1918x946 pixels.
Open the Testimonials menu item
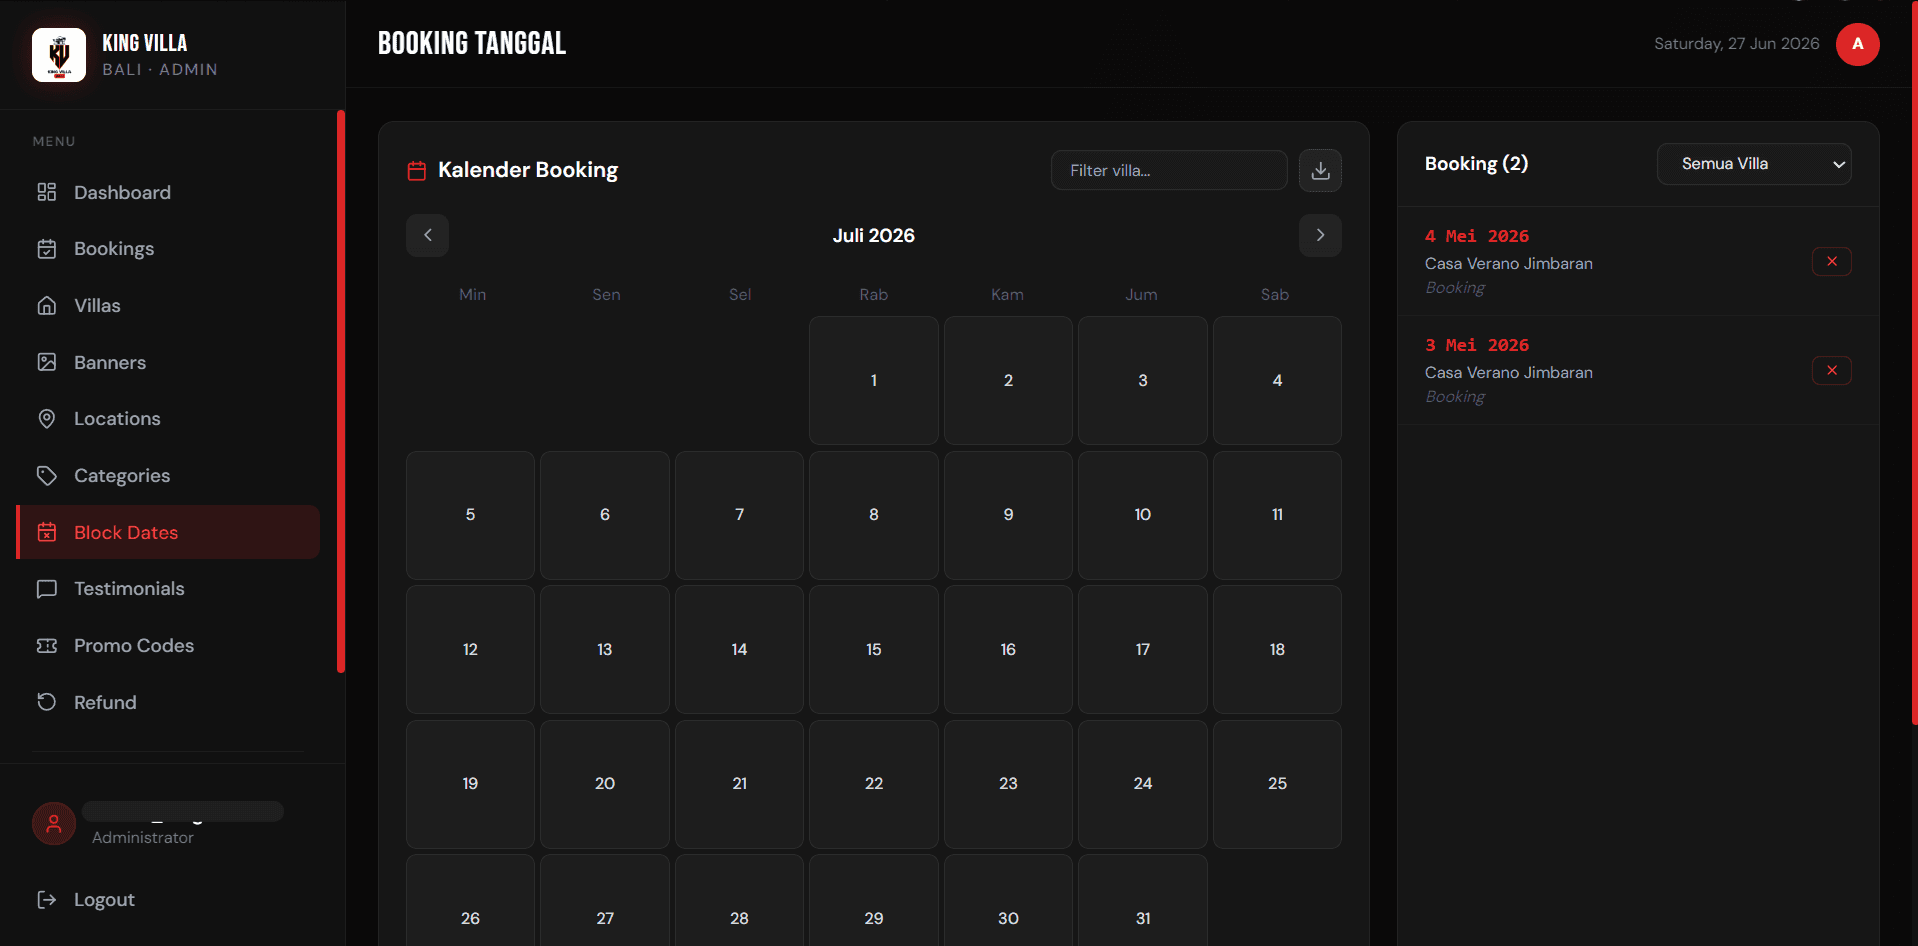tap(168, 589)
